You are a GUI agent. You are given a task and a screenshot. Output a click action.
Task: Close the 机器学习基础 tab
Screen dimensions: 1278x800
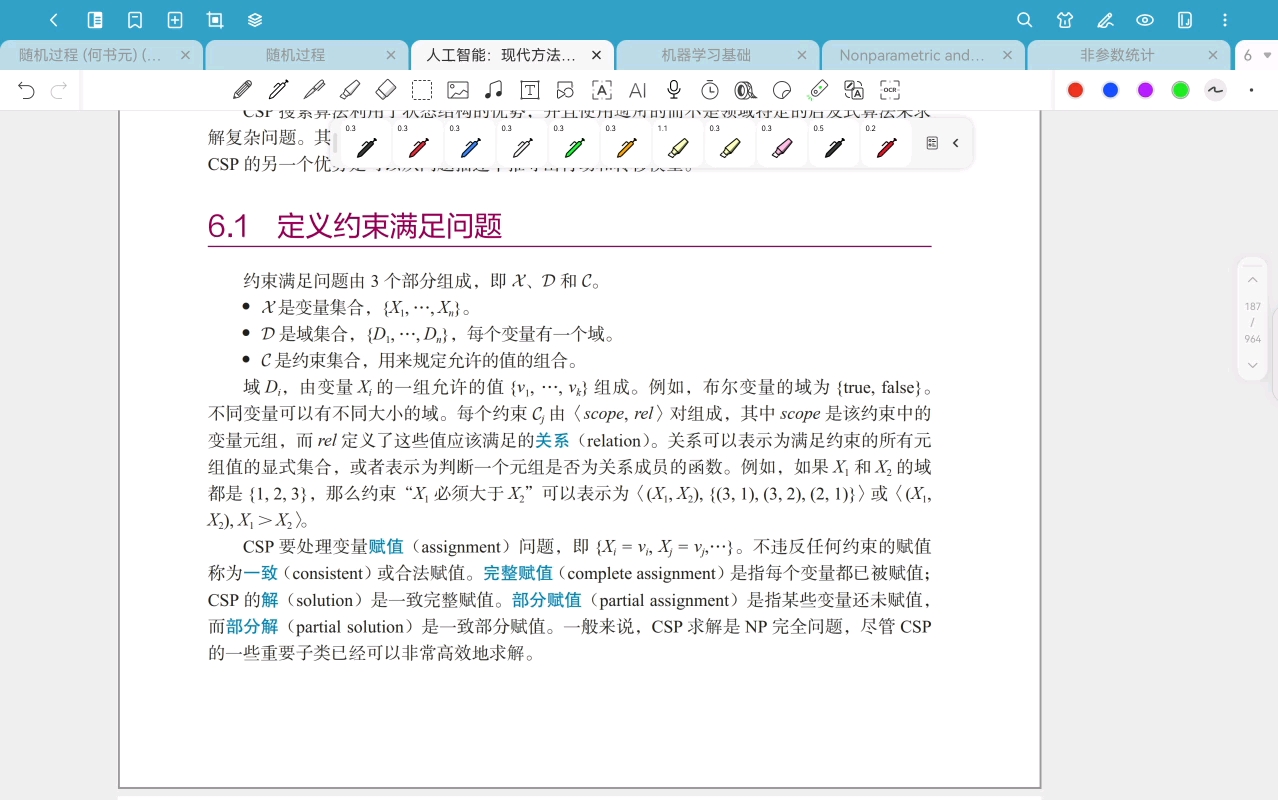802,55
